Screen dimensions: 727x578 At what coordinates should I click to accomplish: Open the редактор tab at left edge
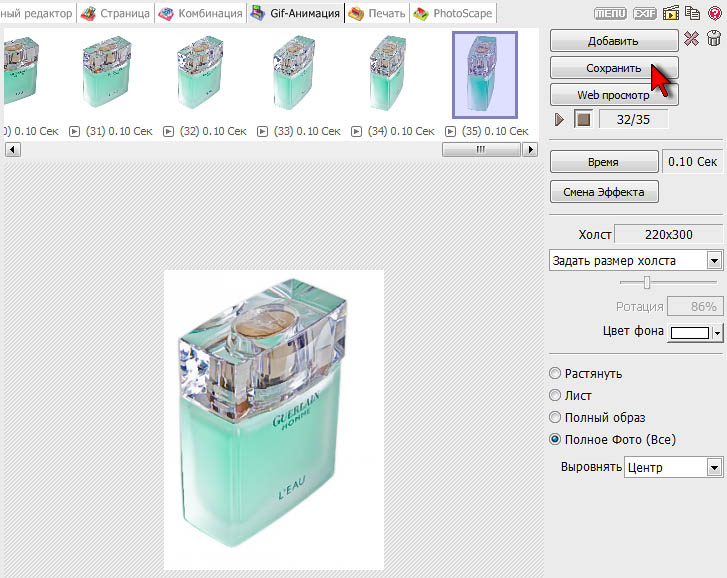(37, 13)
